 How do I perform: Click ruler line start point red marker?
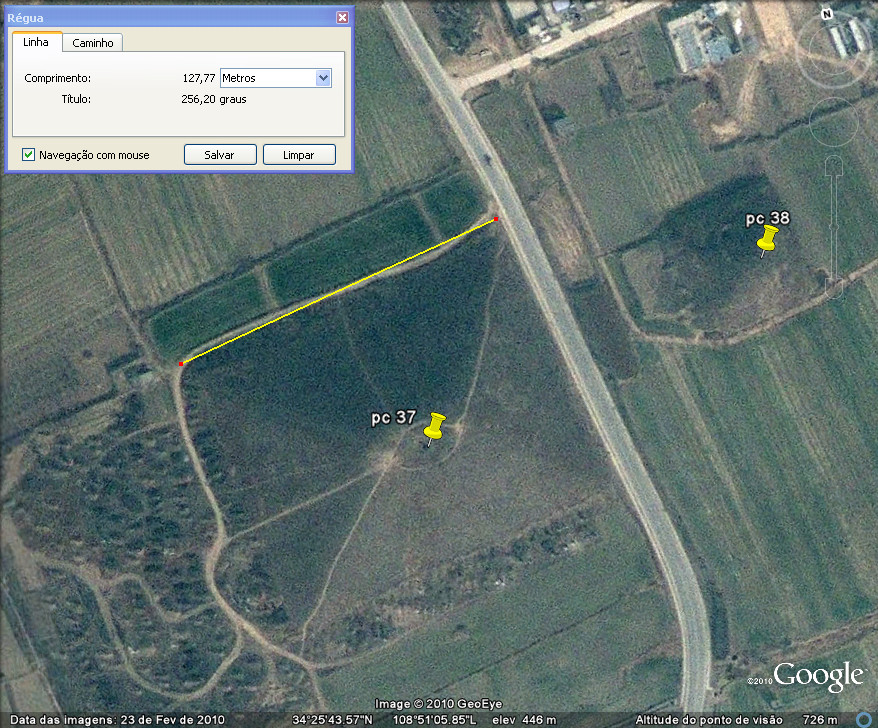click(x=181, y=363)
